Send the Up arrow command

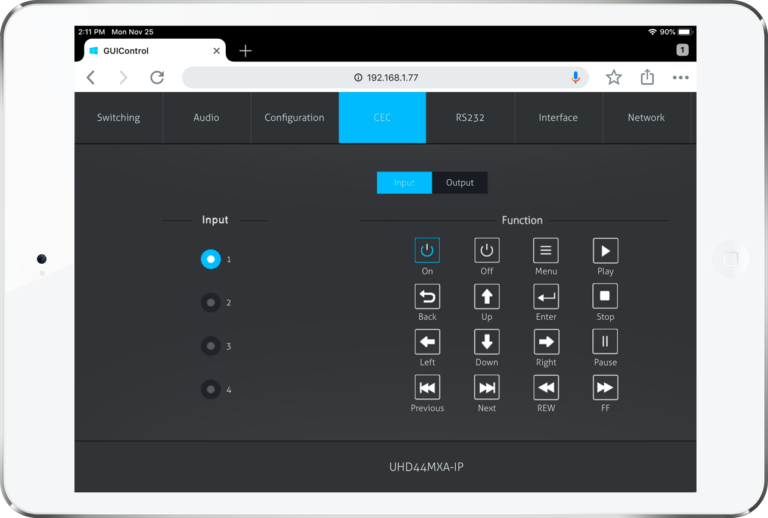pyautogui.click(x=487, y=296)
